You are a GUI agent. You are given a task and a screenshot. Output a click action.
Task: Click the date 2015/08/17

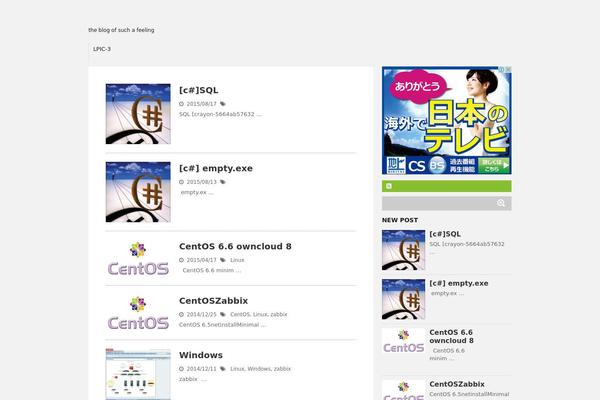click(201, 104)
